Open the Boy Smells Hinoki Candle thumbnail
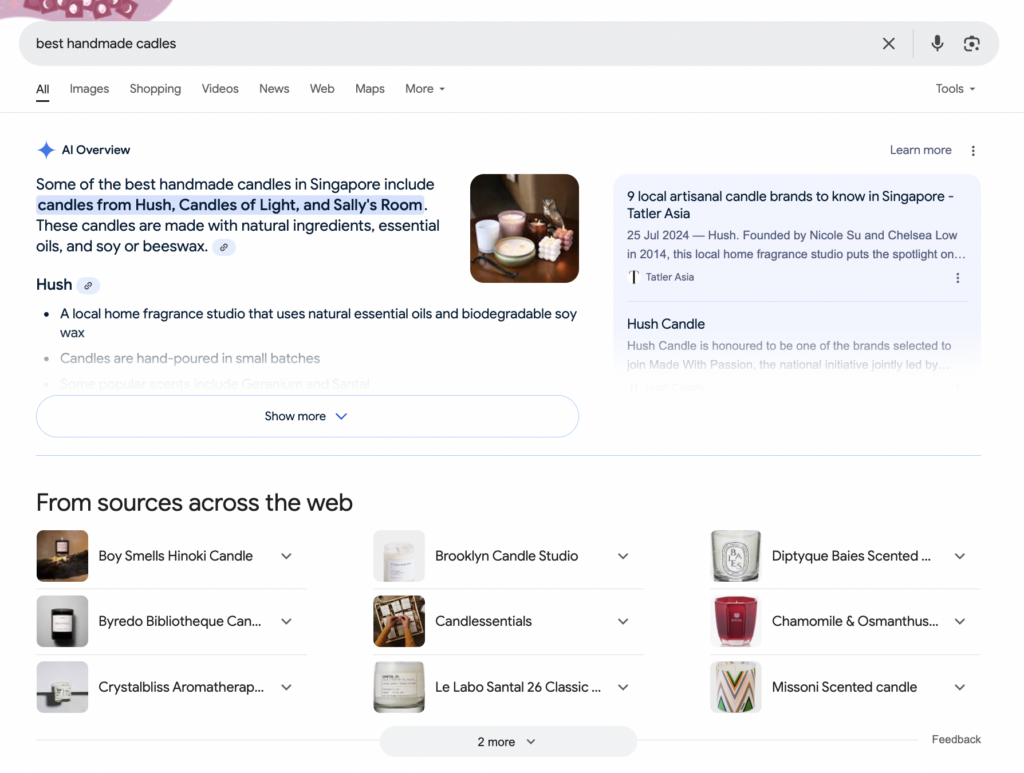 click(x=62, y=556)
